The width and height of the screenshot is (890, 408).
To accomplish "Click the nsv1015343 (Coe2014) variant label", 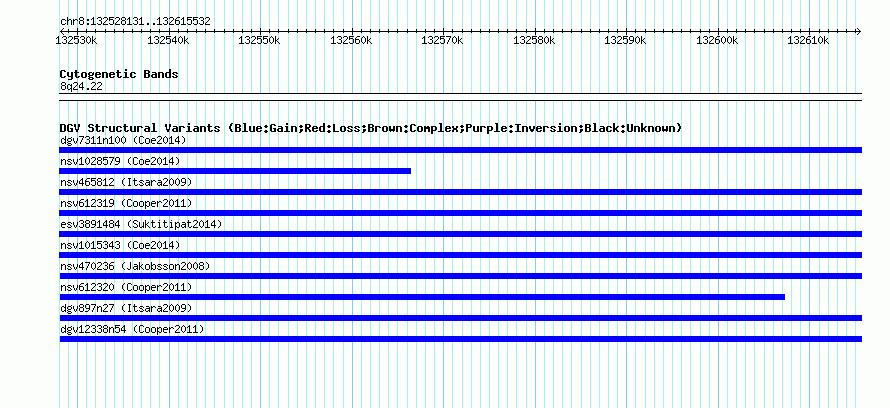I will pyautogui.click(x=120, y=245).
